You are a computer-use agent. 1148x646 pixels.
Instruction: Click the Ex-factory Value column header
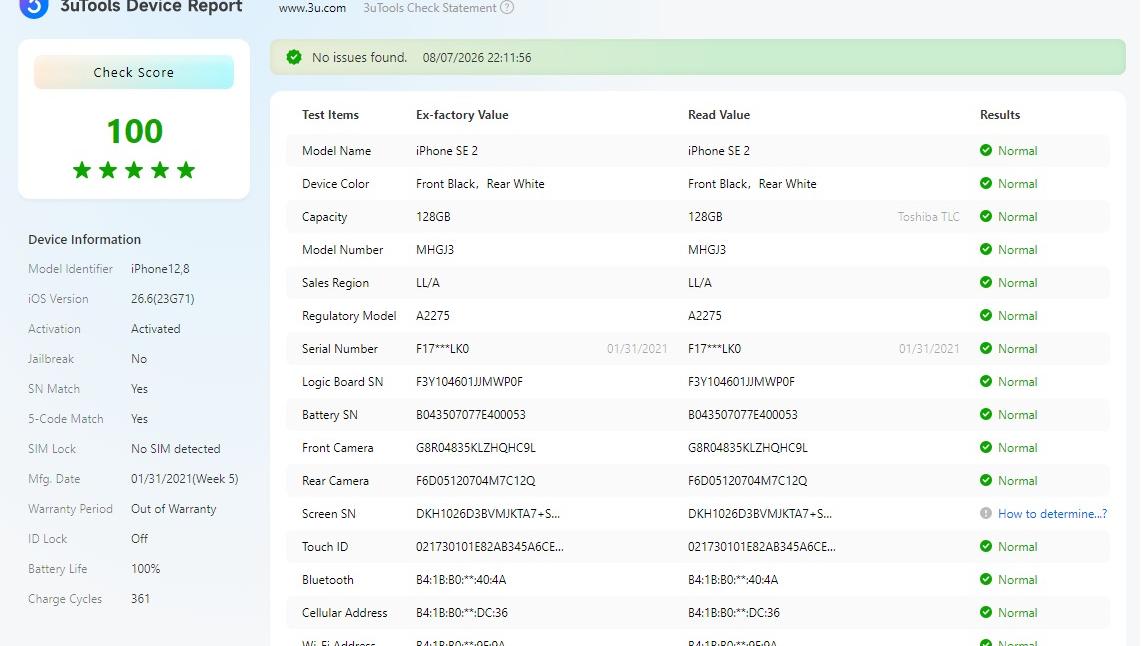click(x=462, y=115)
